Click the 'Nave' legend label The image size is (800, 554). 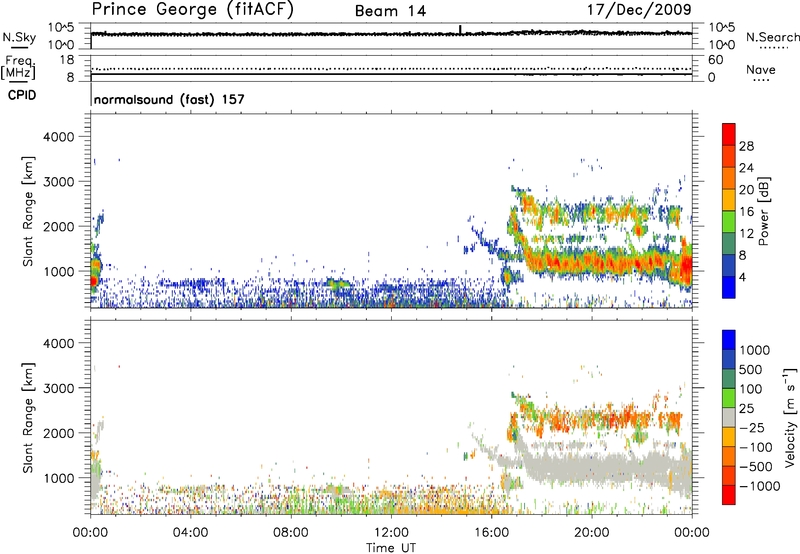[761, 70]
